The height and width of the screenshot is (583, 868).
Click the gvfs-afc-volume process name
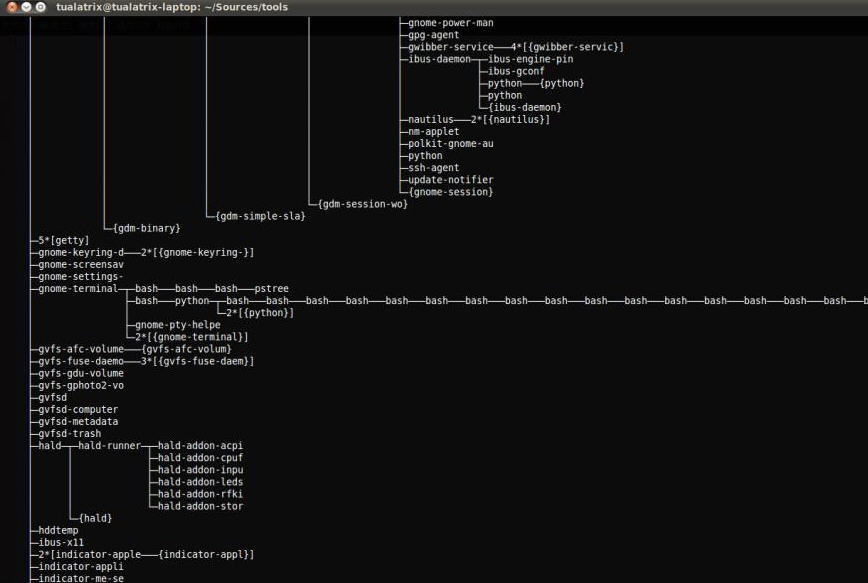(x=81, y=350)
